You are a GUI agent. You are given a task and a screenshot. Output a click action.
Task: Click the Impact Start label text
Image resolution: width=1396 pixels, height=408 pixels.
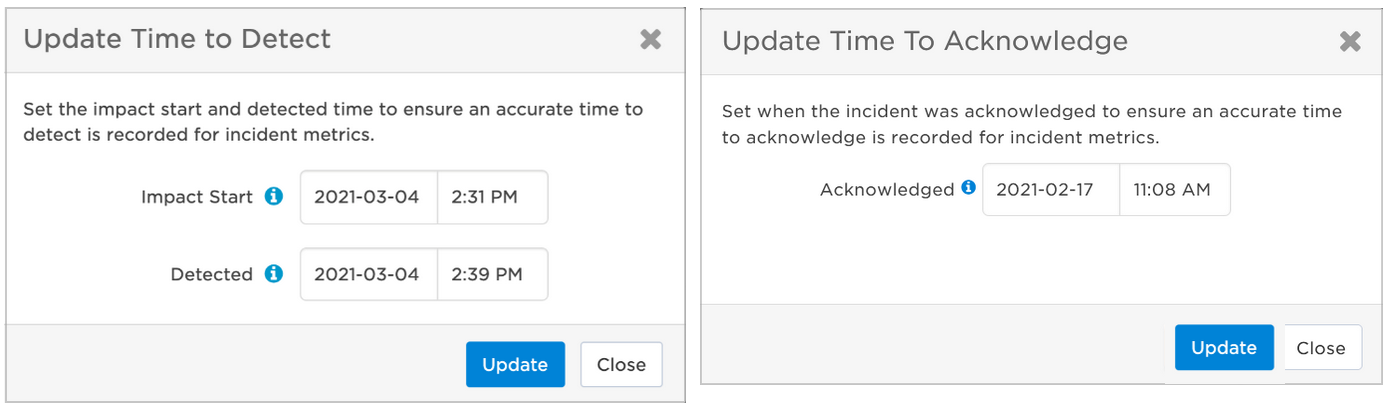(197, 197)
